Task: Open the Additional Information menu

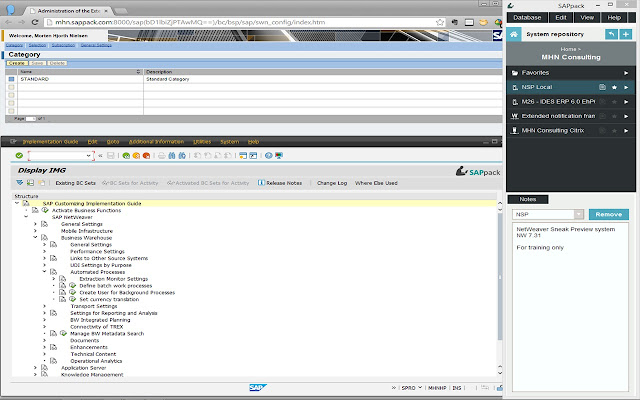Action: (x=156, y=142)
